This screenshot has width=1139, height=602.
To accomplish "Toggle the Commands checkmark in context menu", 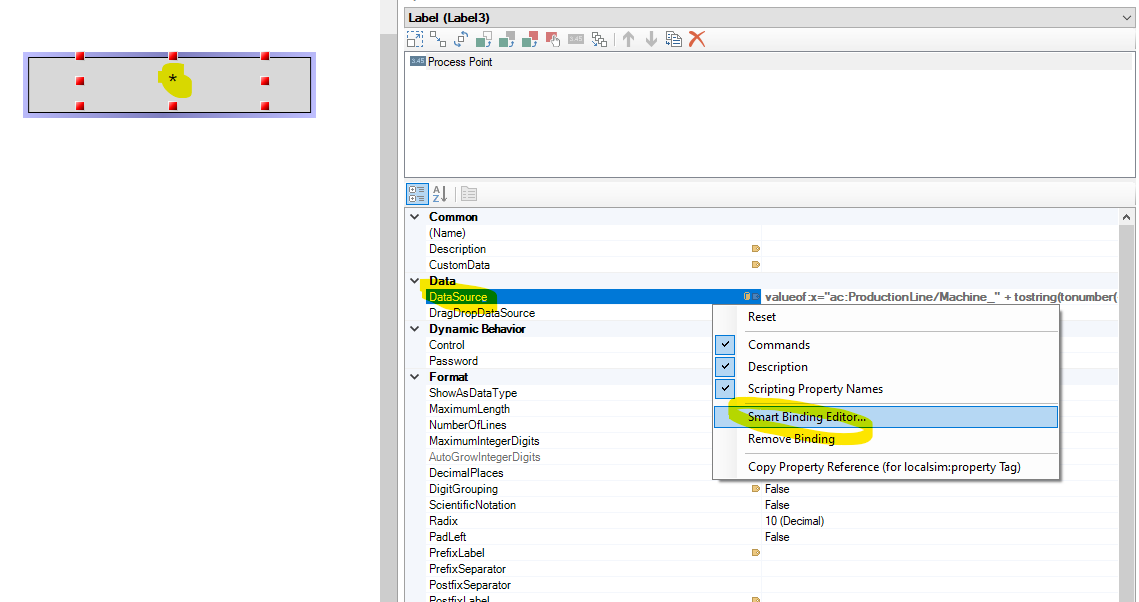I will click(726, 345).
